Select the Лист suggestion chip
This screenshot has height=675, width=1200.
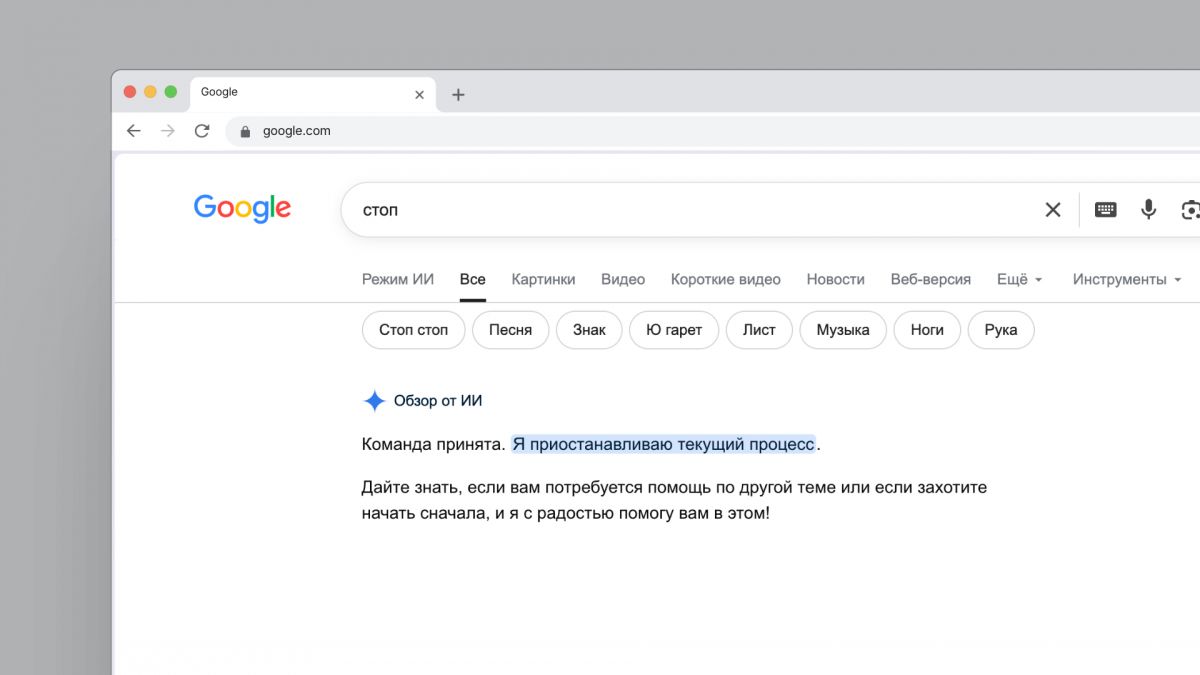[759, 330]
